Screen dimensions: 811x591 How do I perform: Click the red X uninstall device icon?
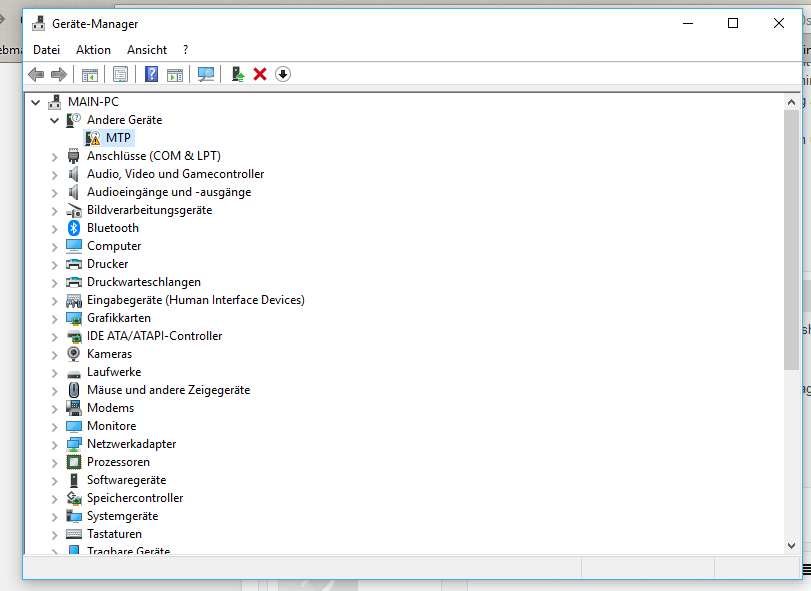click(260, 74)
